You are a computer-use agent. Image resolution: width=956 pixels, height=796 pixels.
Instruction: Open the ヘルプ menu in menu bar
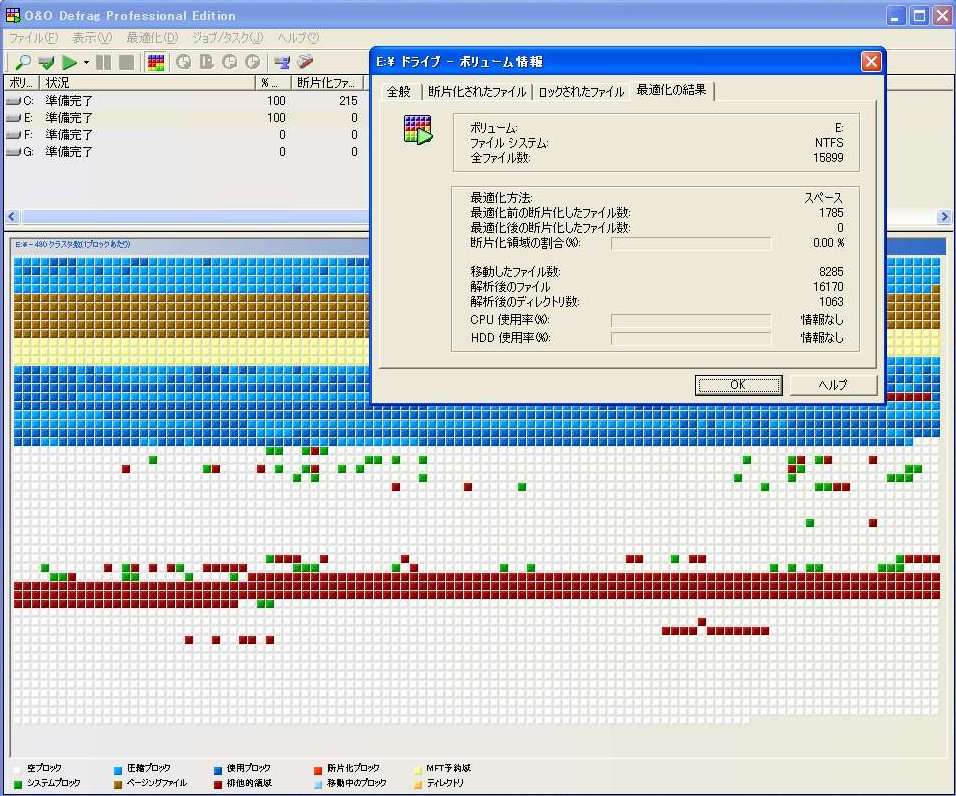point(298,38)
